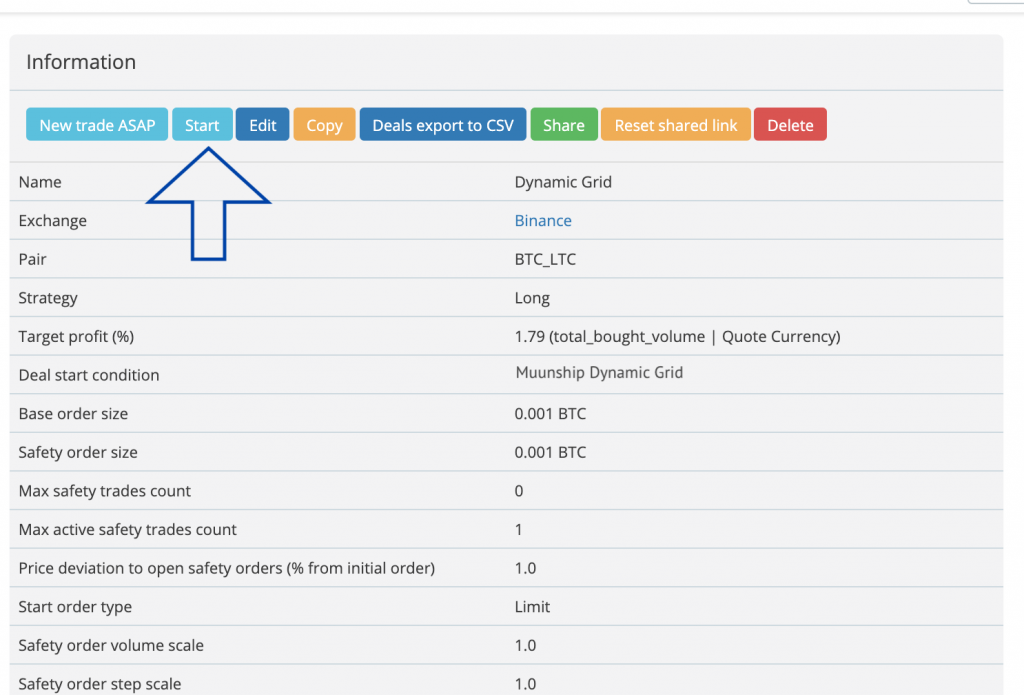
Task: Copy this bot configuration
Action: coord(324,125)
